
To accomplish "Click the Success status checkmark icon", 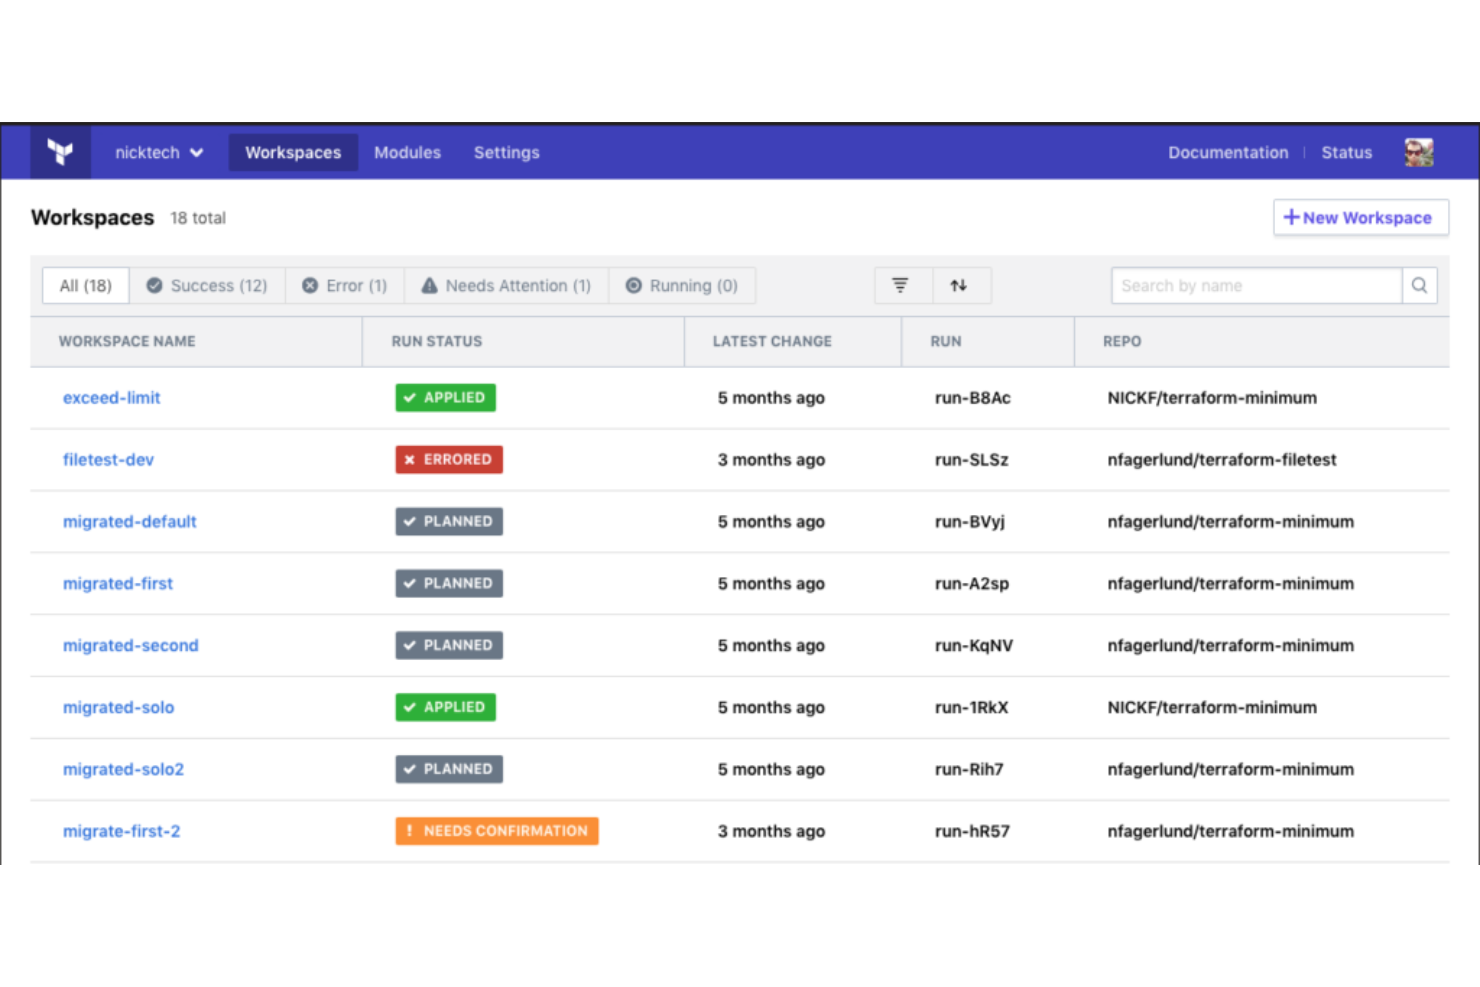I will (155, 285).
